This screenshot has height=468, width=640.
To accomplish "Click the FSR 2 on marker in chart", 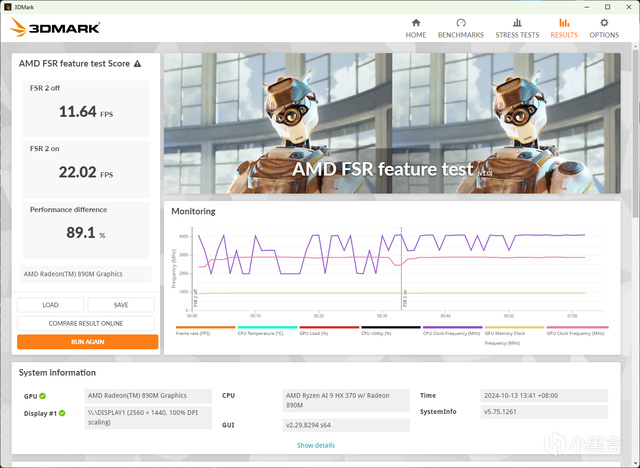I will [405, 298].
